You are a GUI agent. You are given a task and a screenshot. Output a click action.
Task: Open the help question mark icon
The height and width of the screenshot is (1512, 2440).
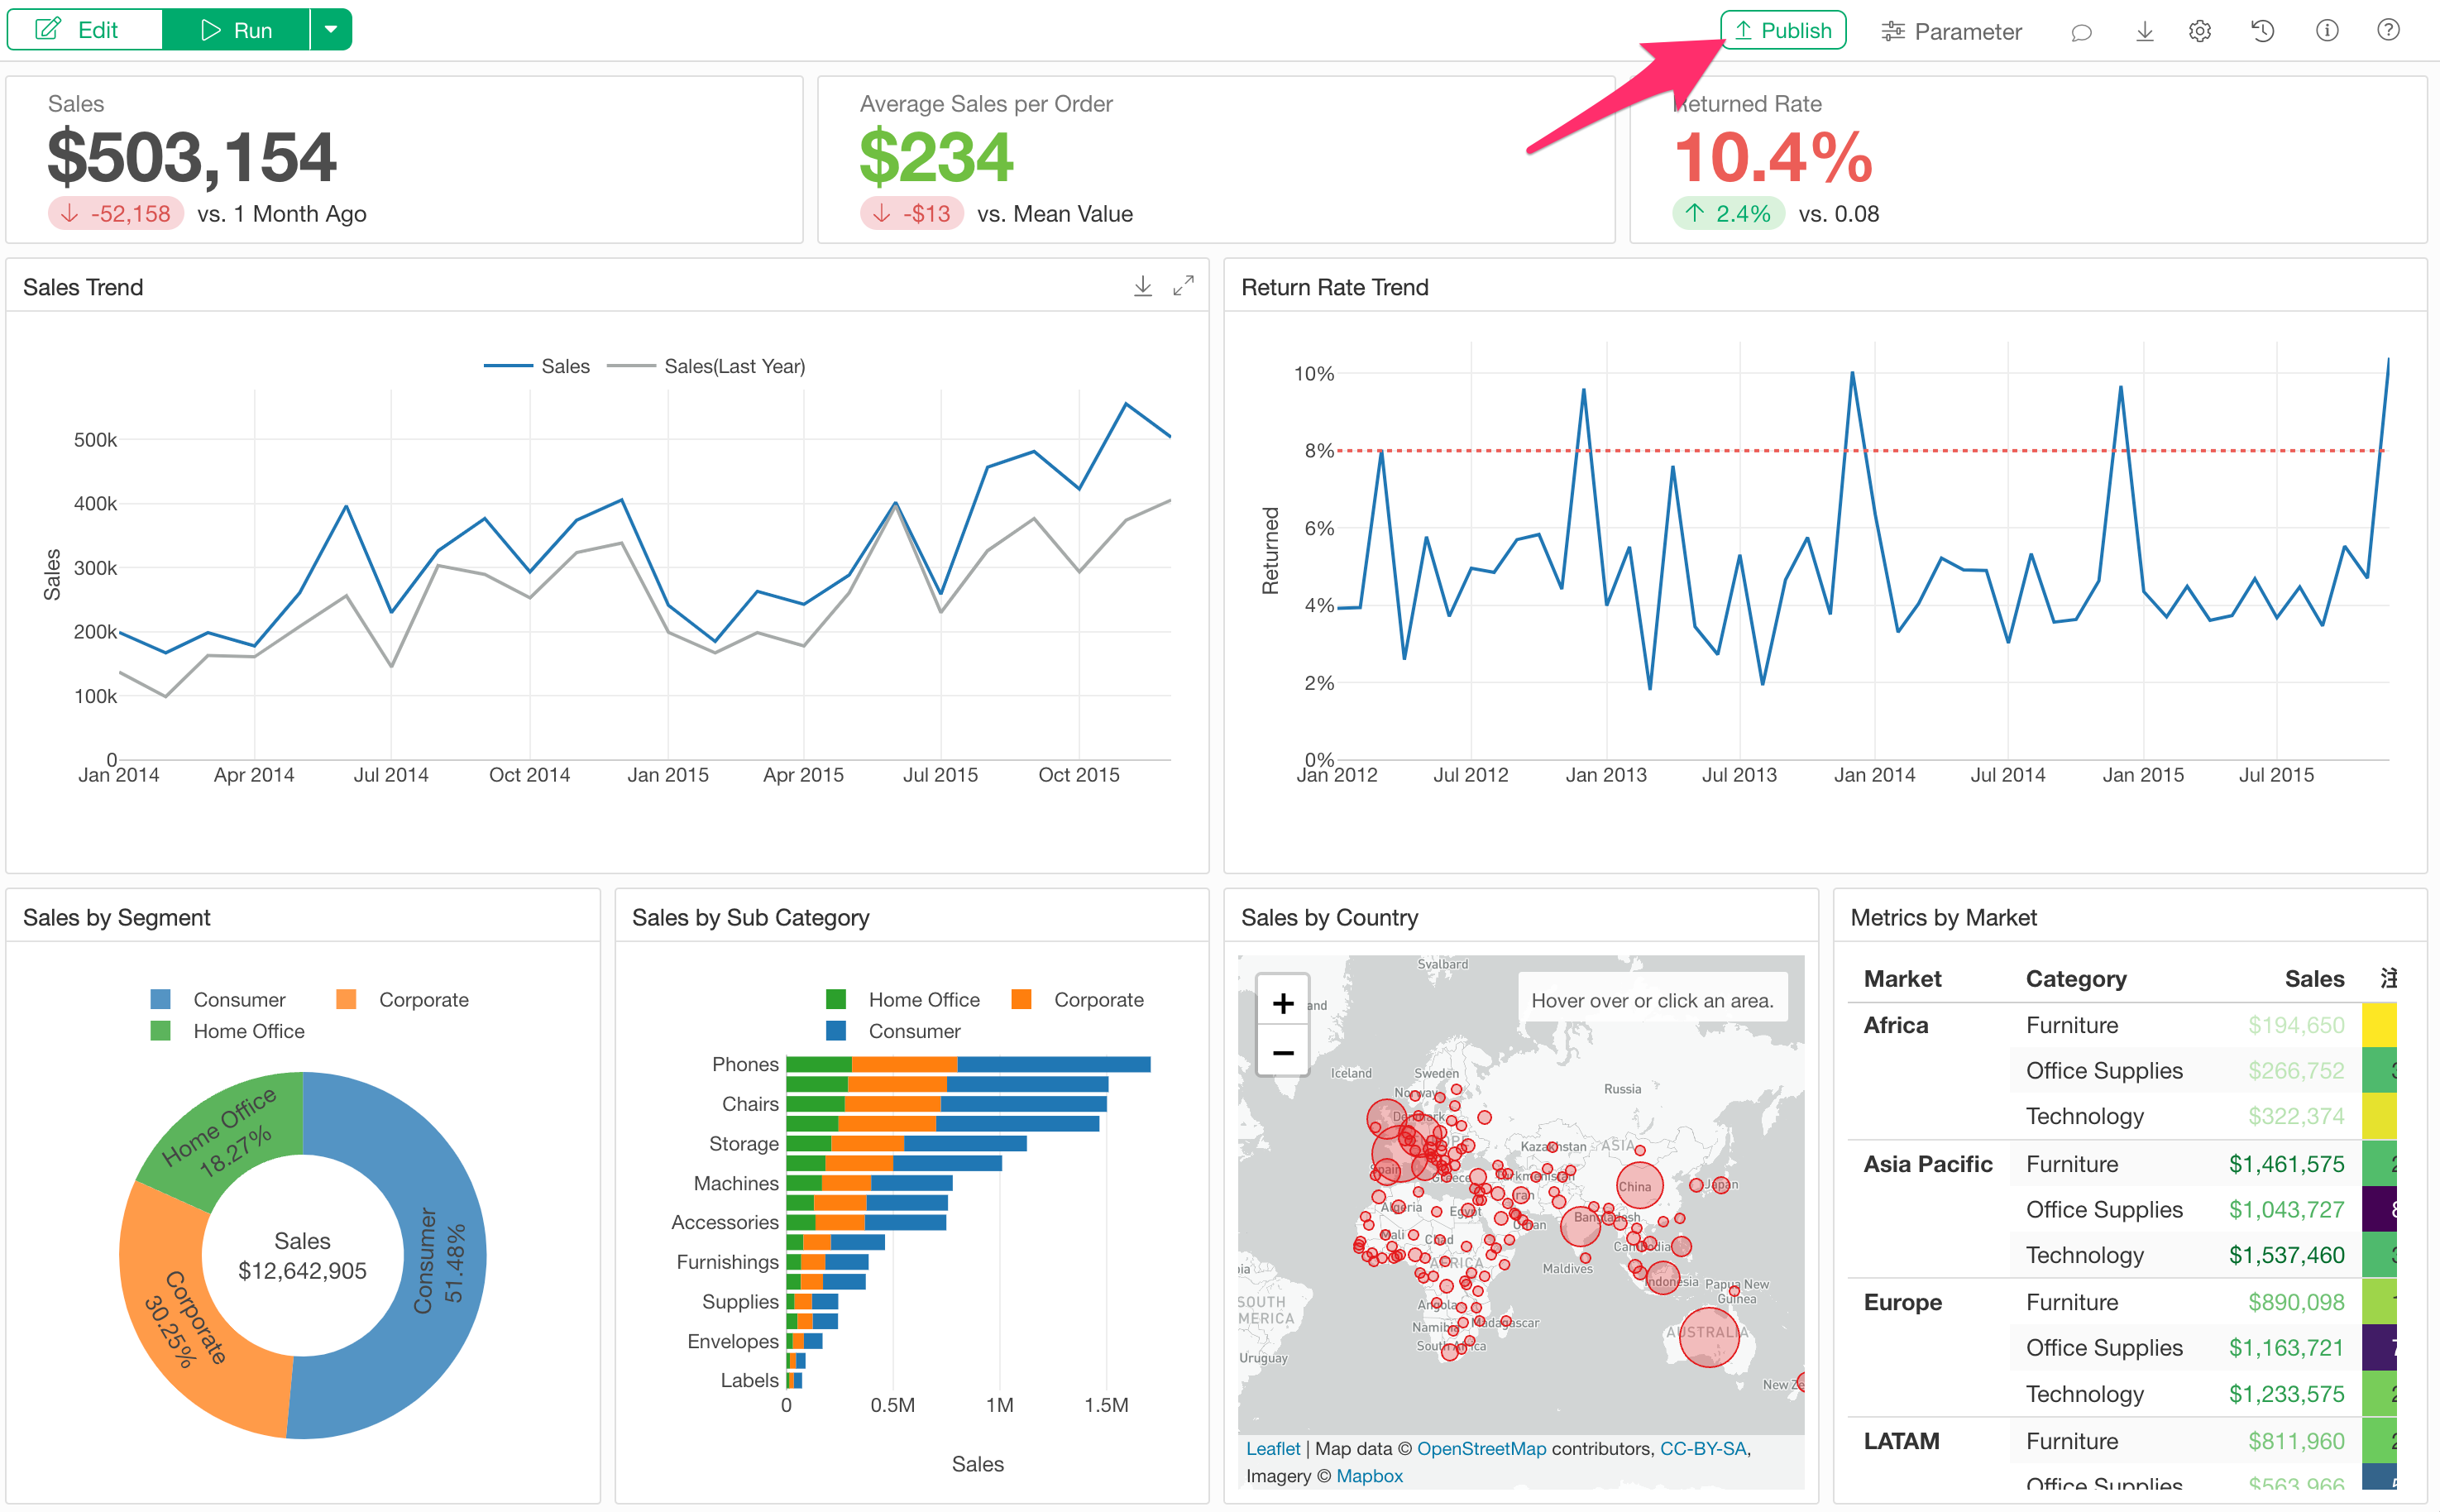(x=2388, y=30)
